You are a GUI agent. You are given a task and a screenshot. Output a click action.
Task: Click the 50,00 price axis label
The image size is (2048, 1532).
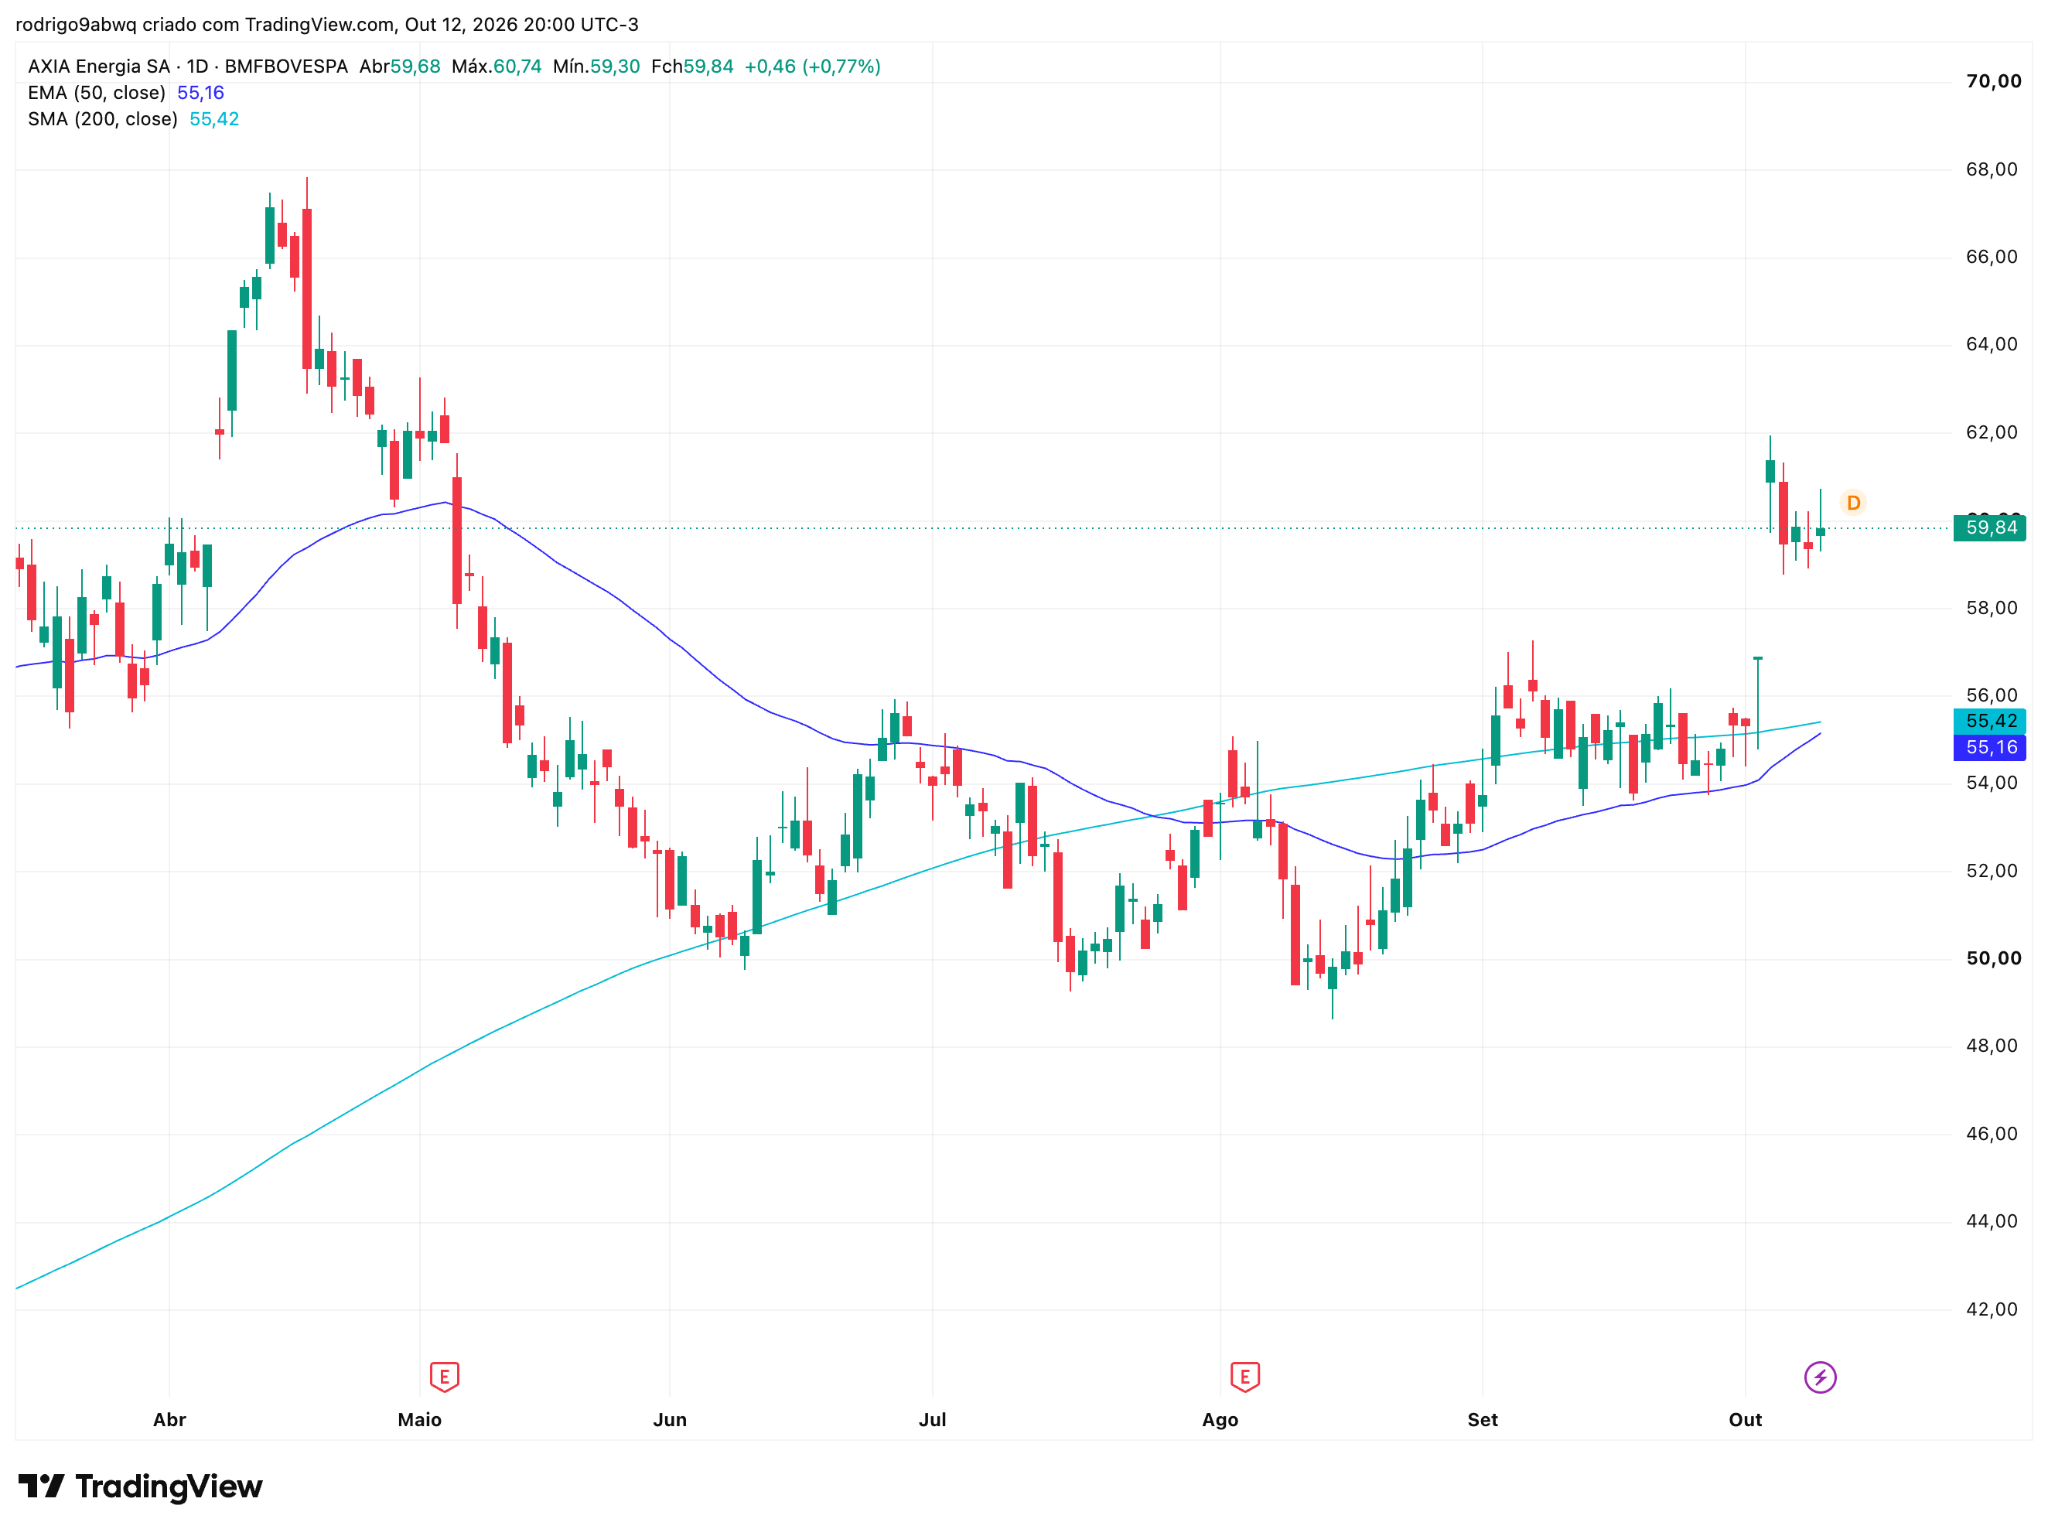click(1993, 958)
